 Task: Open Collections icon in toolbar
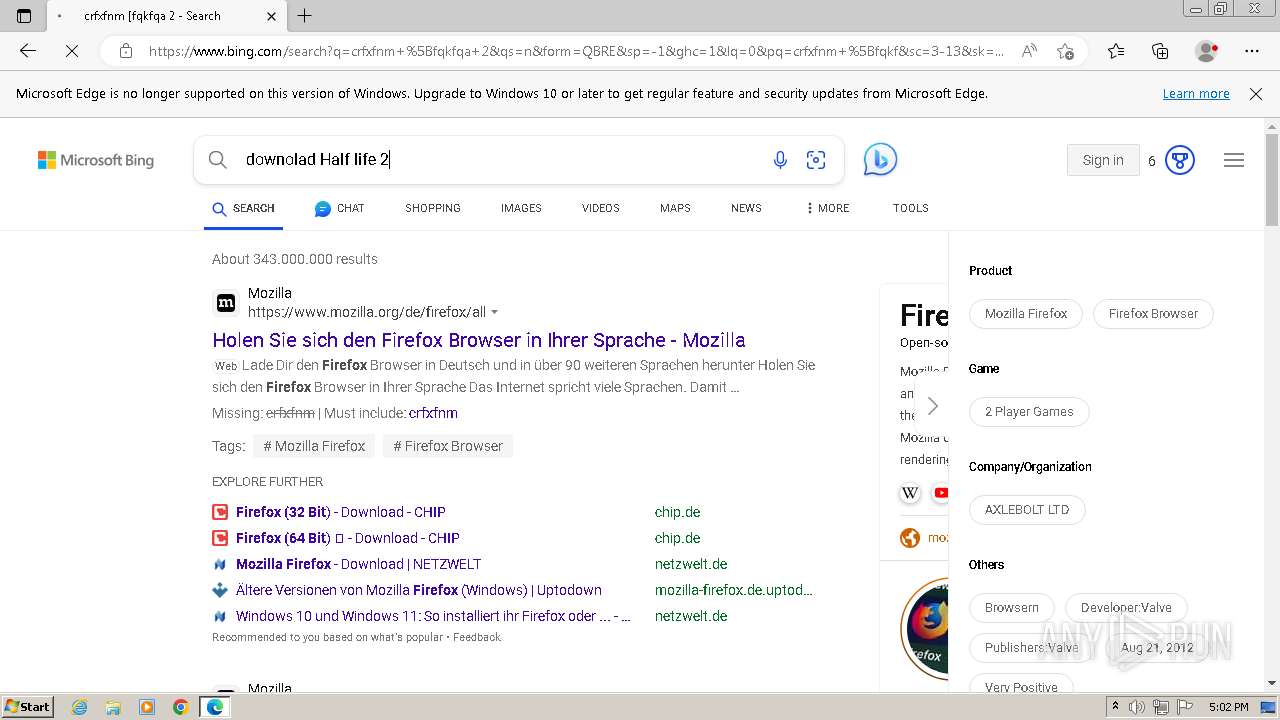pyautogui.click(x=1160, y=51)
